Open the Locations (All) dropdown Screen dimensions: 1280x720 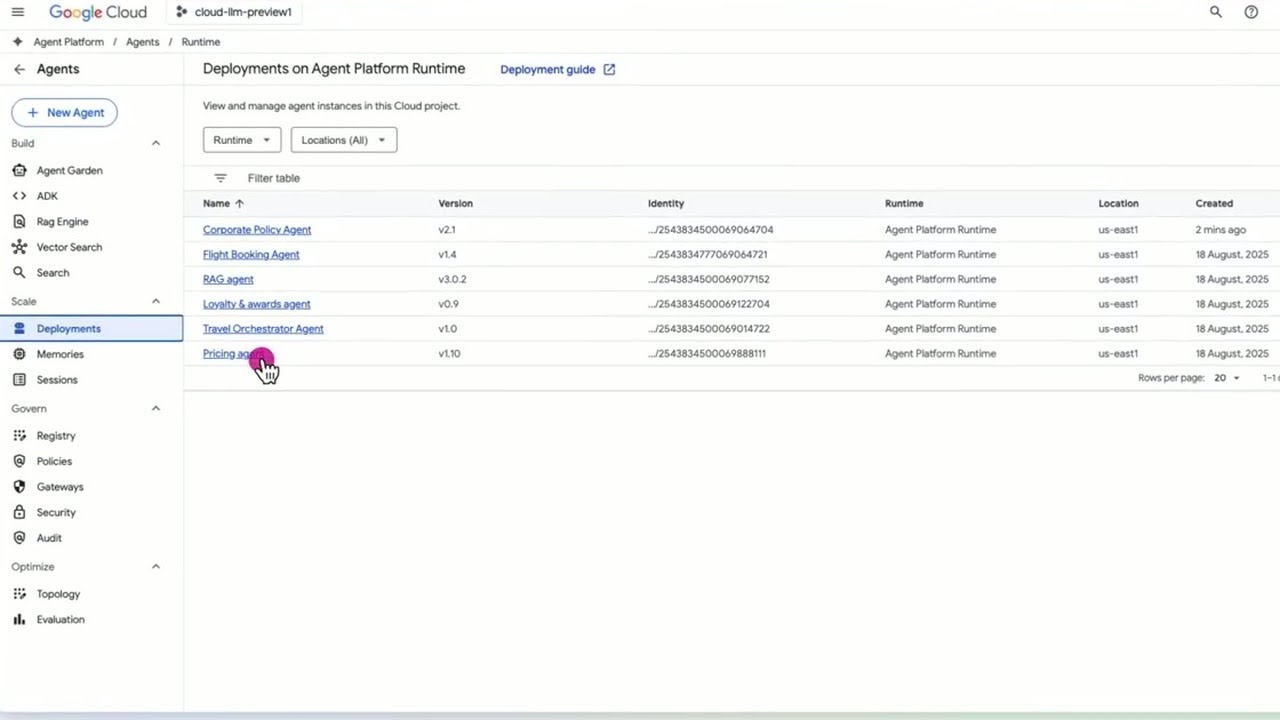point(344,140)
